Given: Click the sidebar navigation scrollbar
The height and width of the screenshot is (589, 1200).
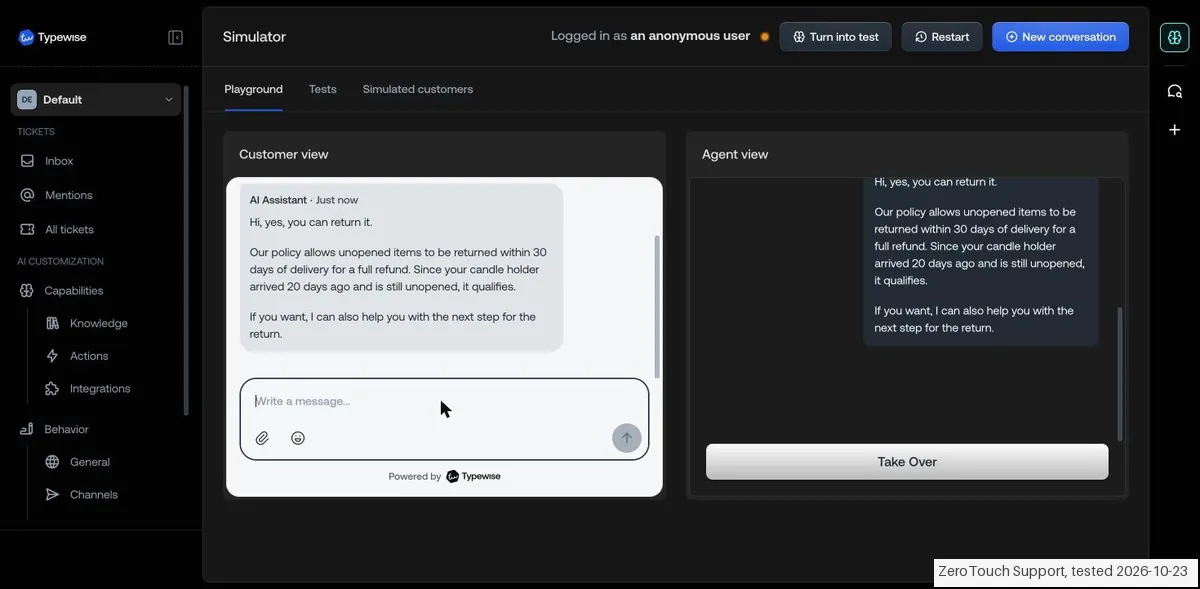Looking at the screenshot, I should pyautogui.click(x=186, y=250).
